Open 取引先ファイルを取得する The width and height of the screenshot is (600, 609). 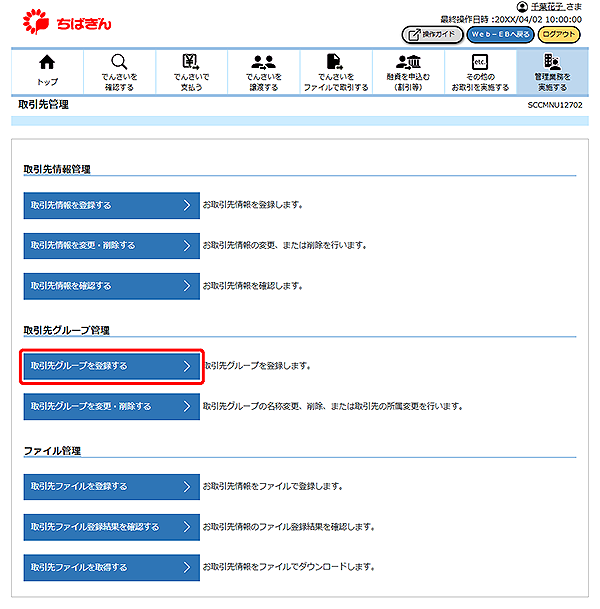(x=111, y=567)
